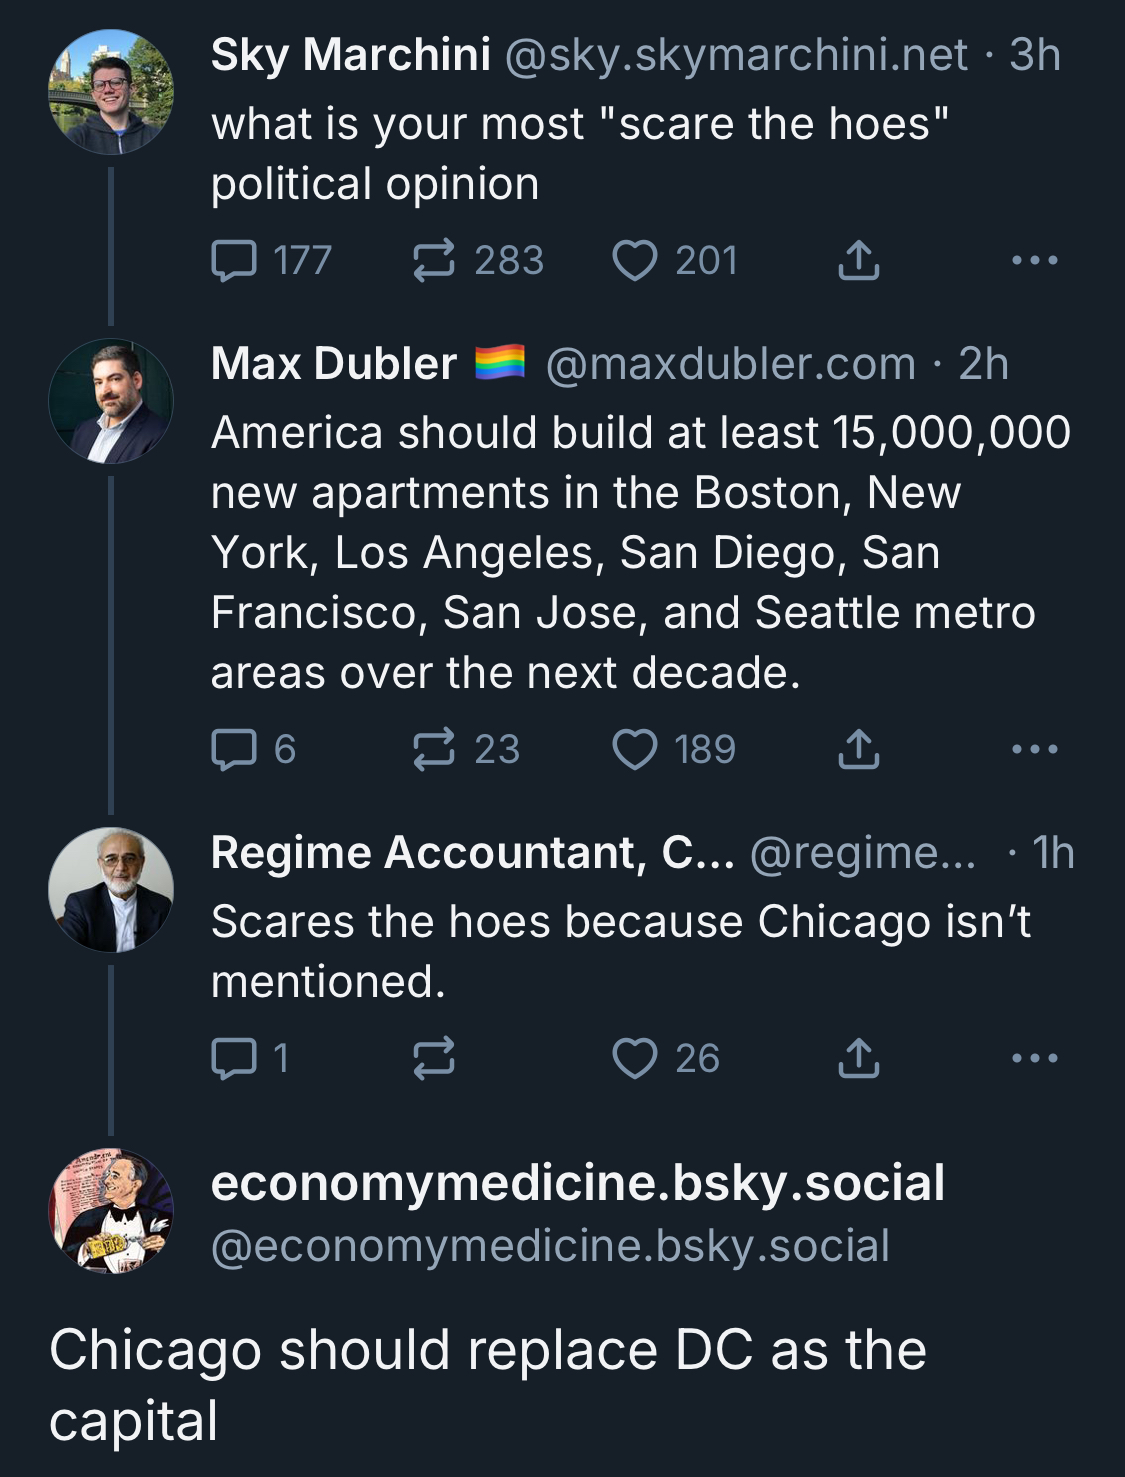
Task: Reply to Max Dubler's apartments post
Action: click(234, 749)
